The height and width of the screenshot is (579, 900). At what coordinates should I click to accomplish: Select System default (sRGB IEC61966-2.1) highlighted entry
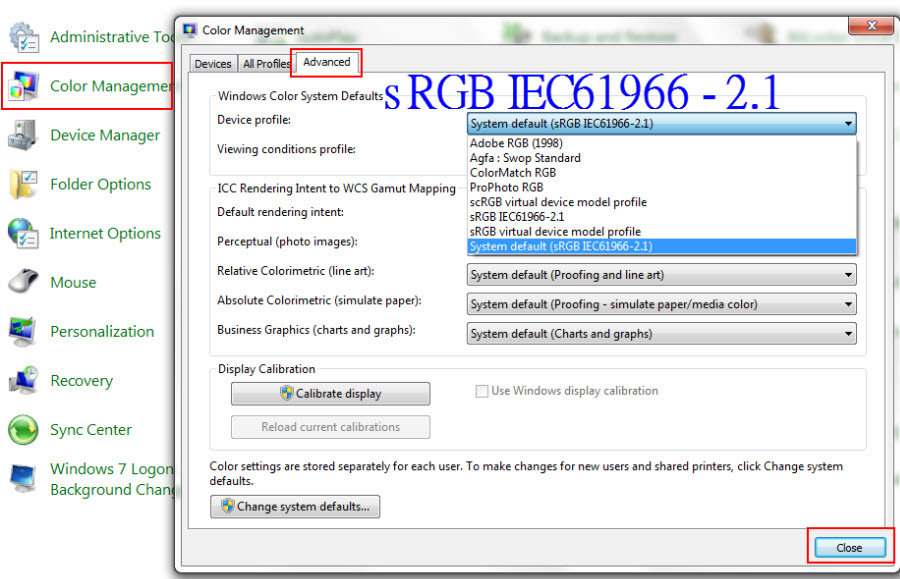662,246
